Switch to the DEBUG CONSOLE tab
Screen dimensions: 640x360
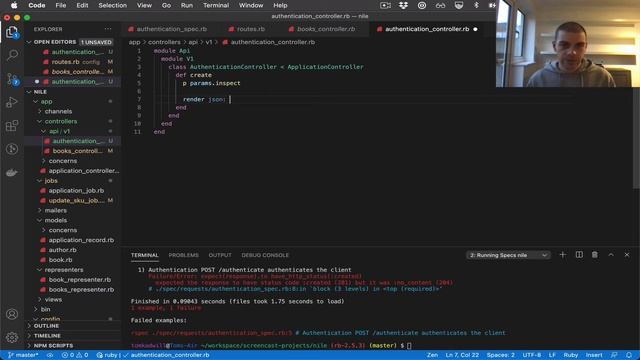[265, 255]
